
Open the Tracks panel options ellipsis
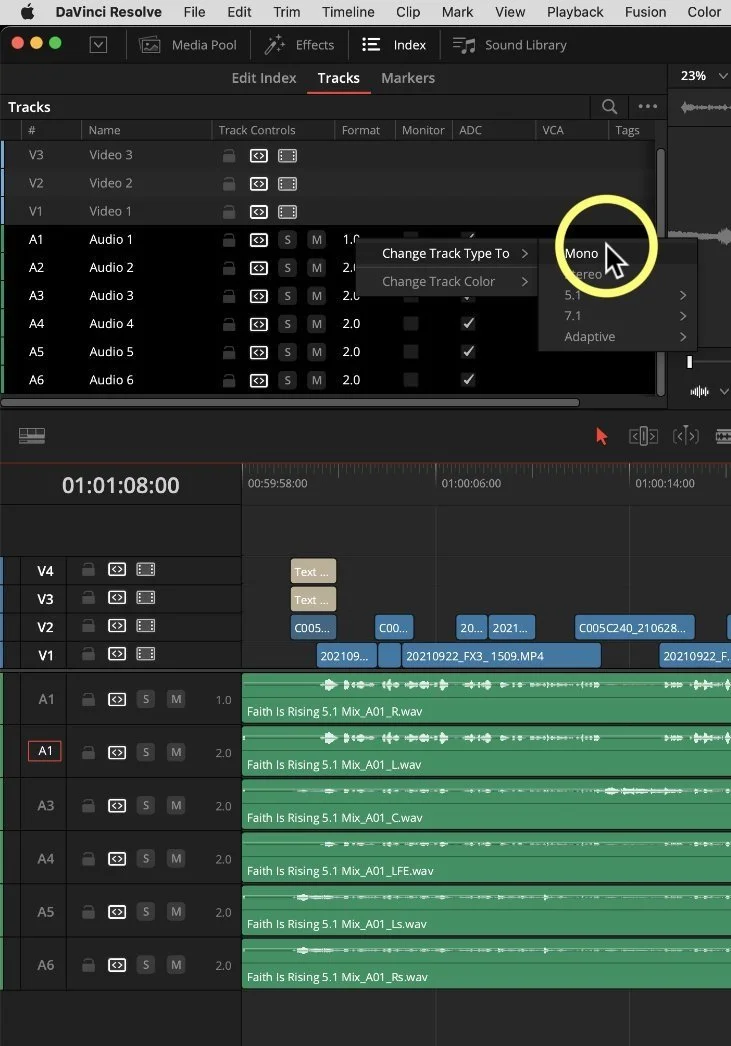click(x=648, y=107)
